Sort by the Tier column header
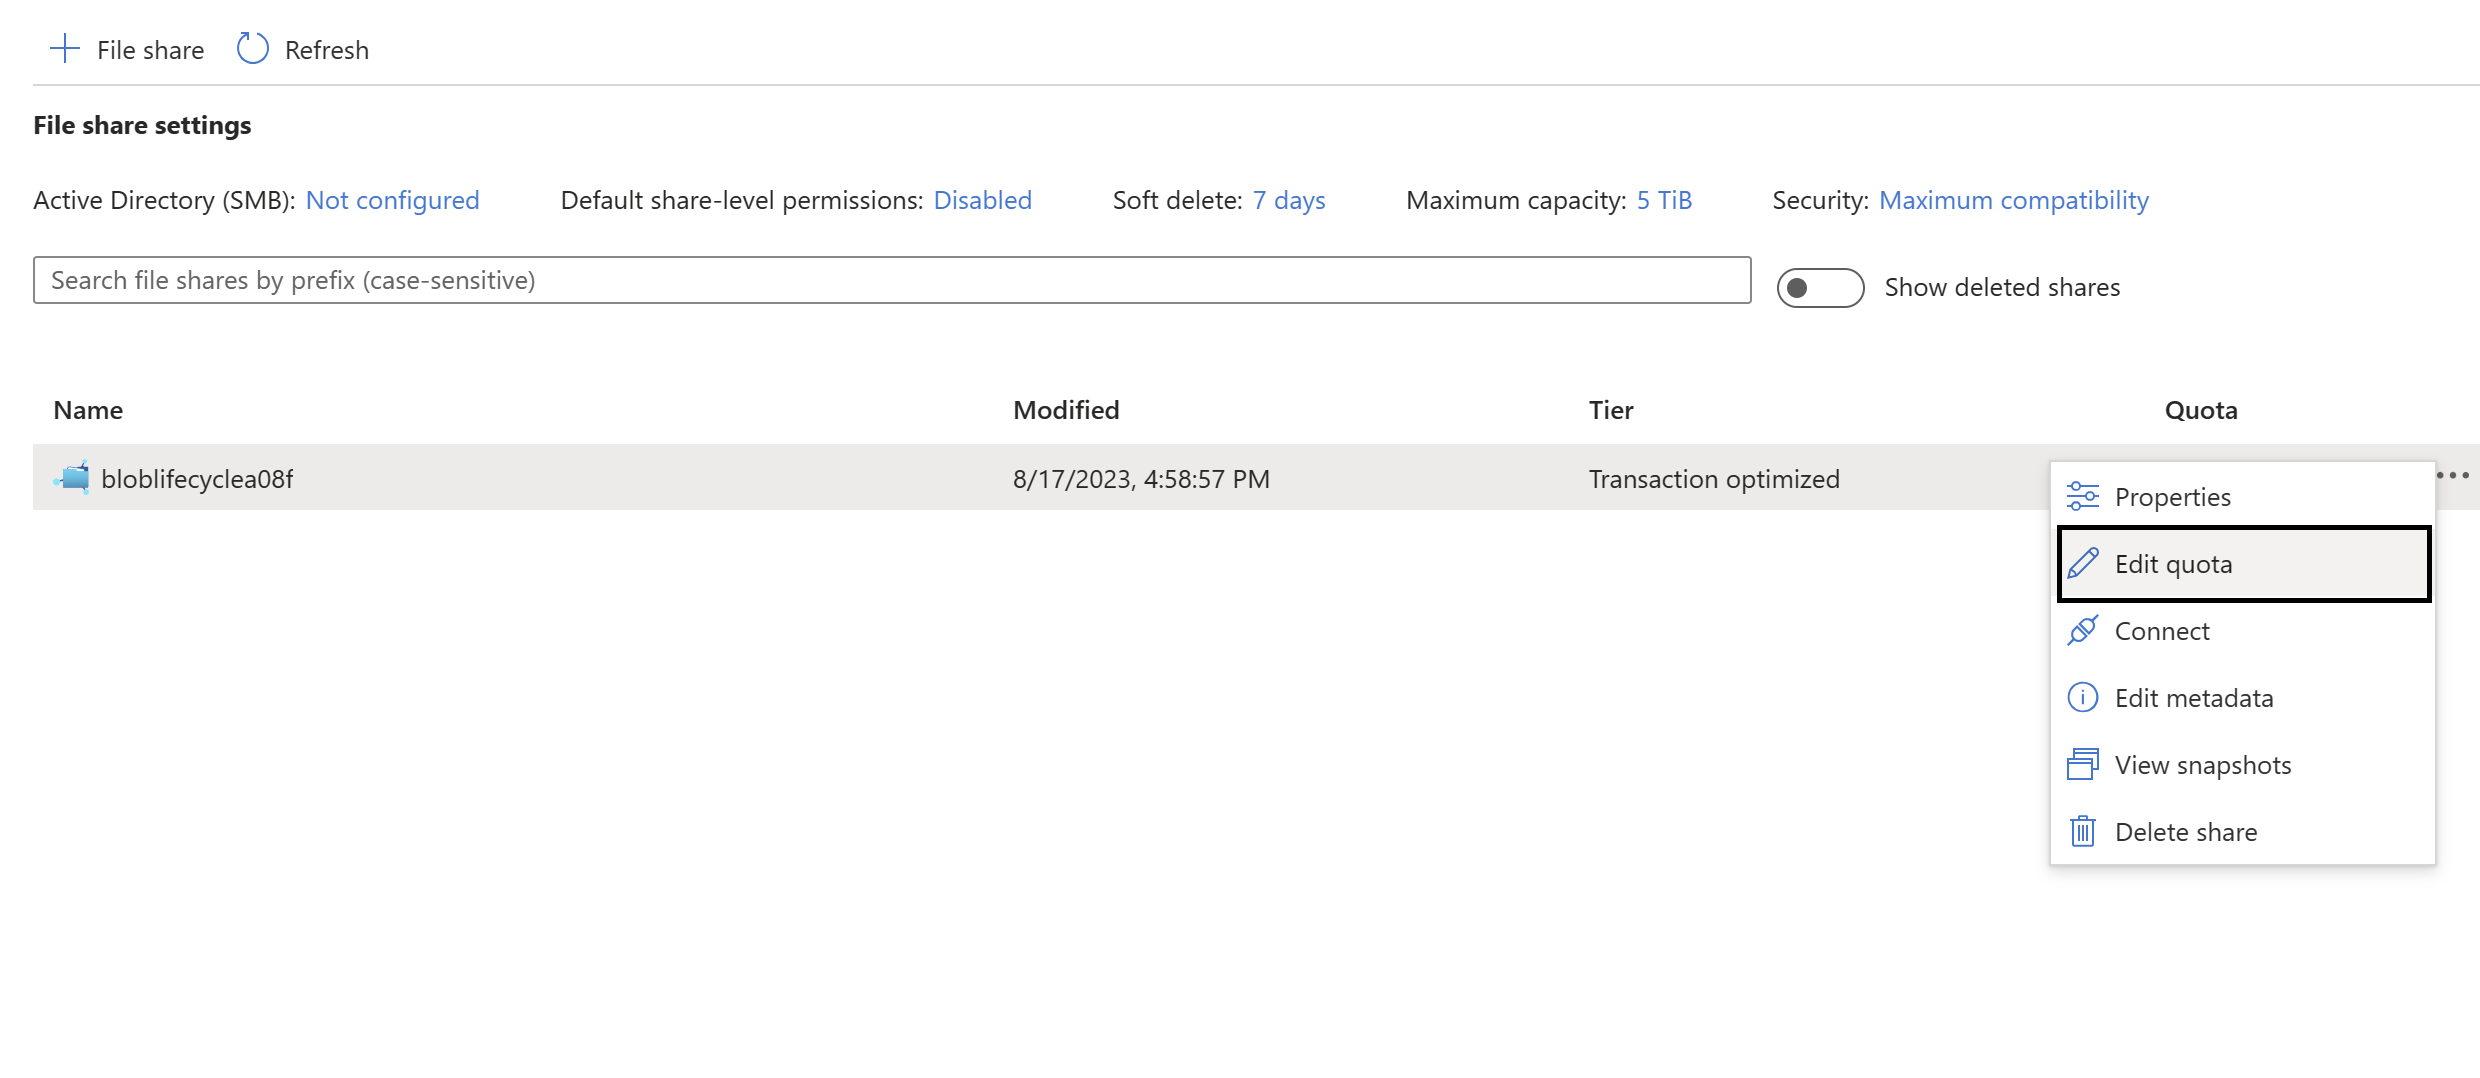 (1611, 410)
